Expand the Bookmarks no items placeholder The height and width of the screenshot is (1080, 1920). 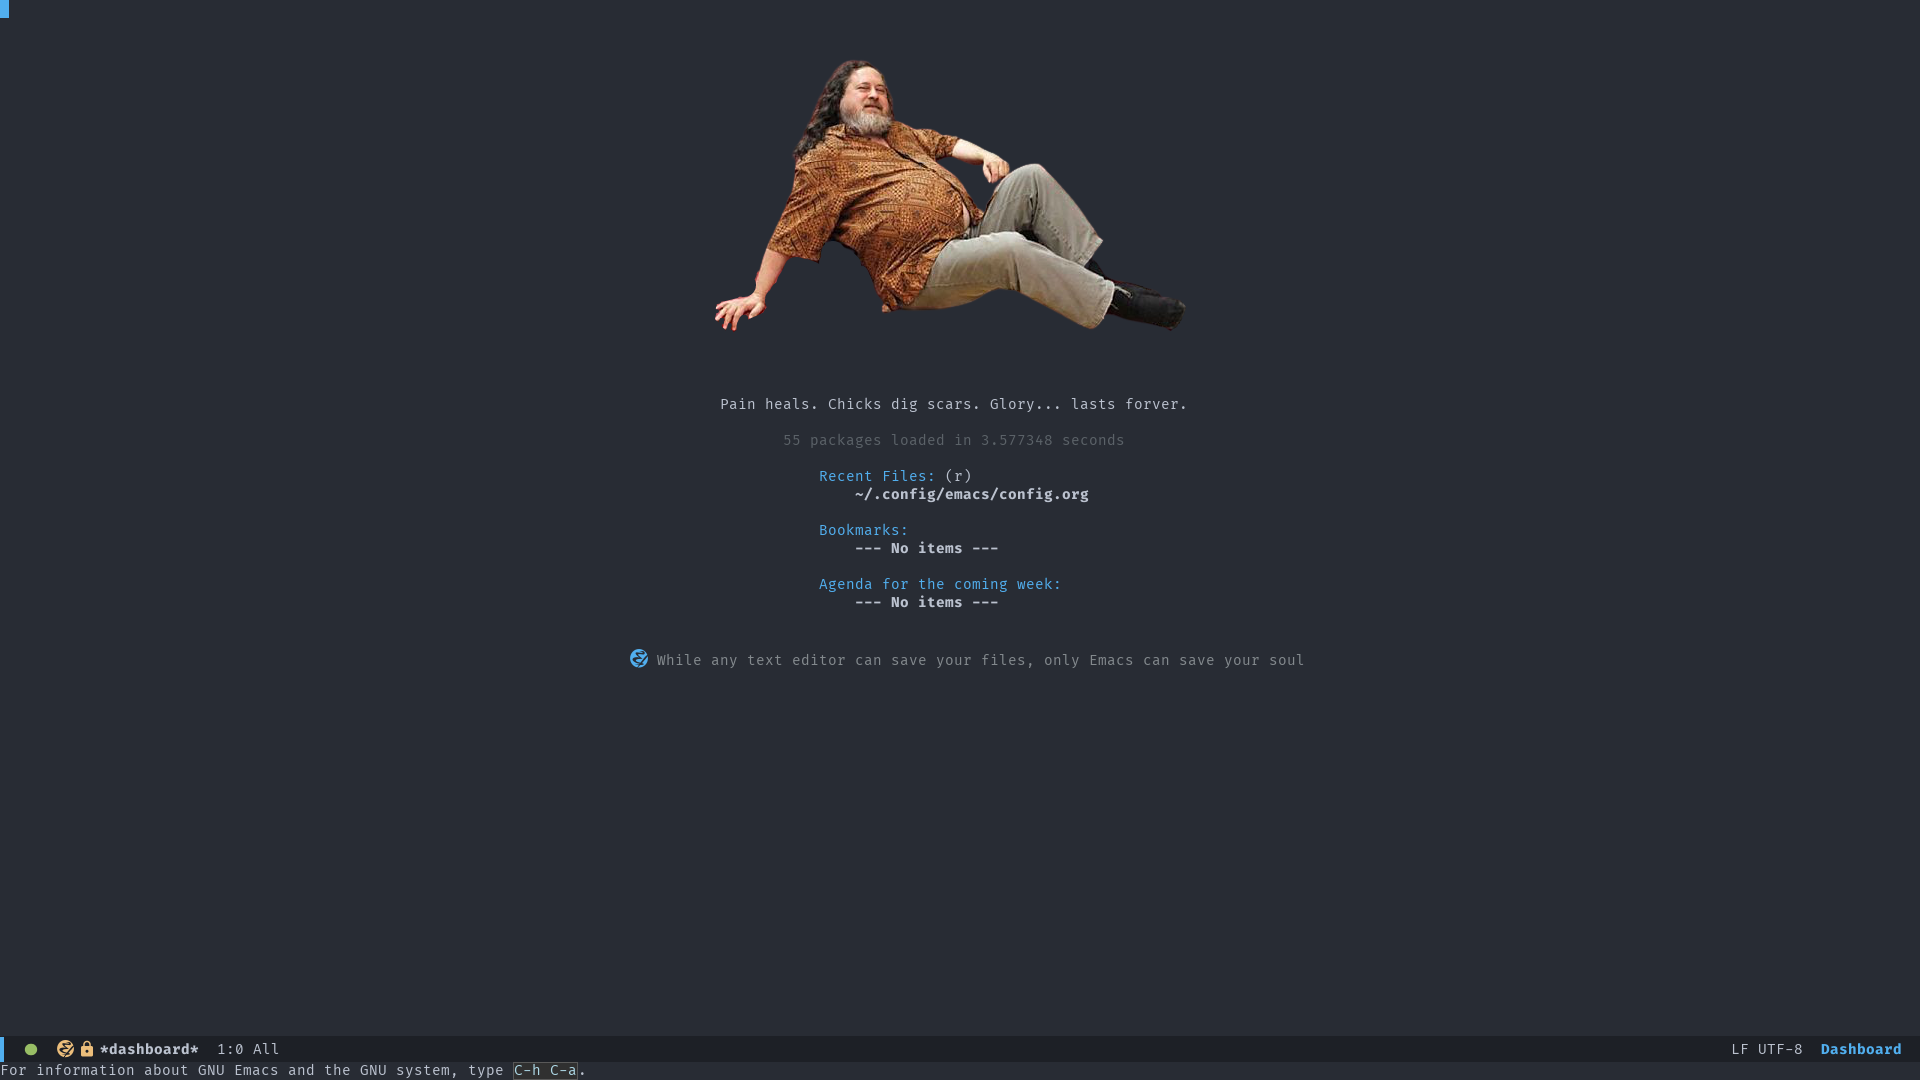coord(926,548)
